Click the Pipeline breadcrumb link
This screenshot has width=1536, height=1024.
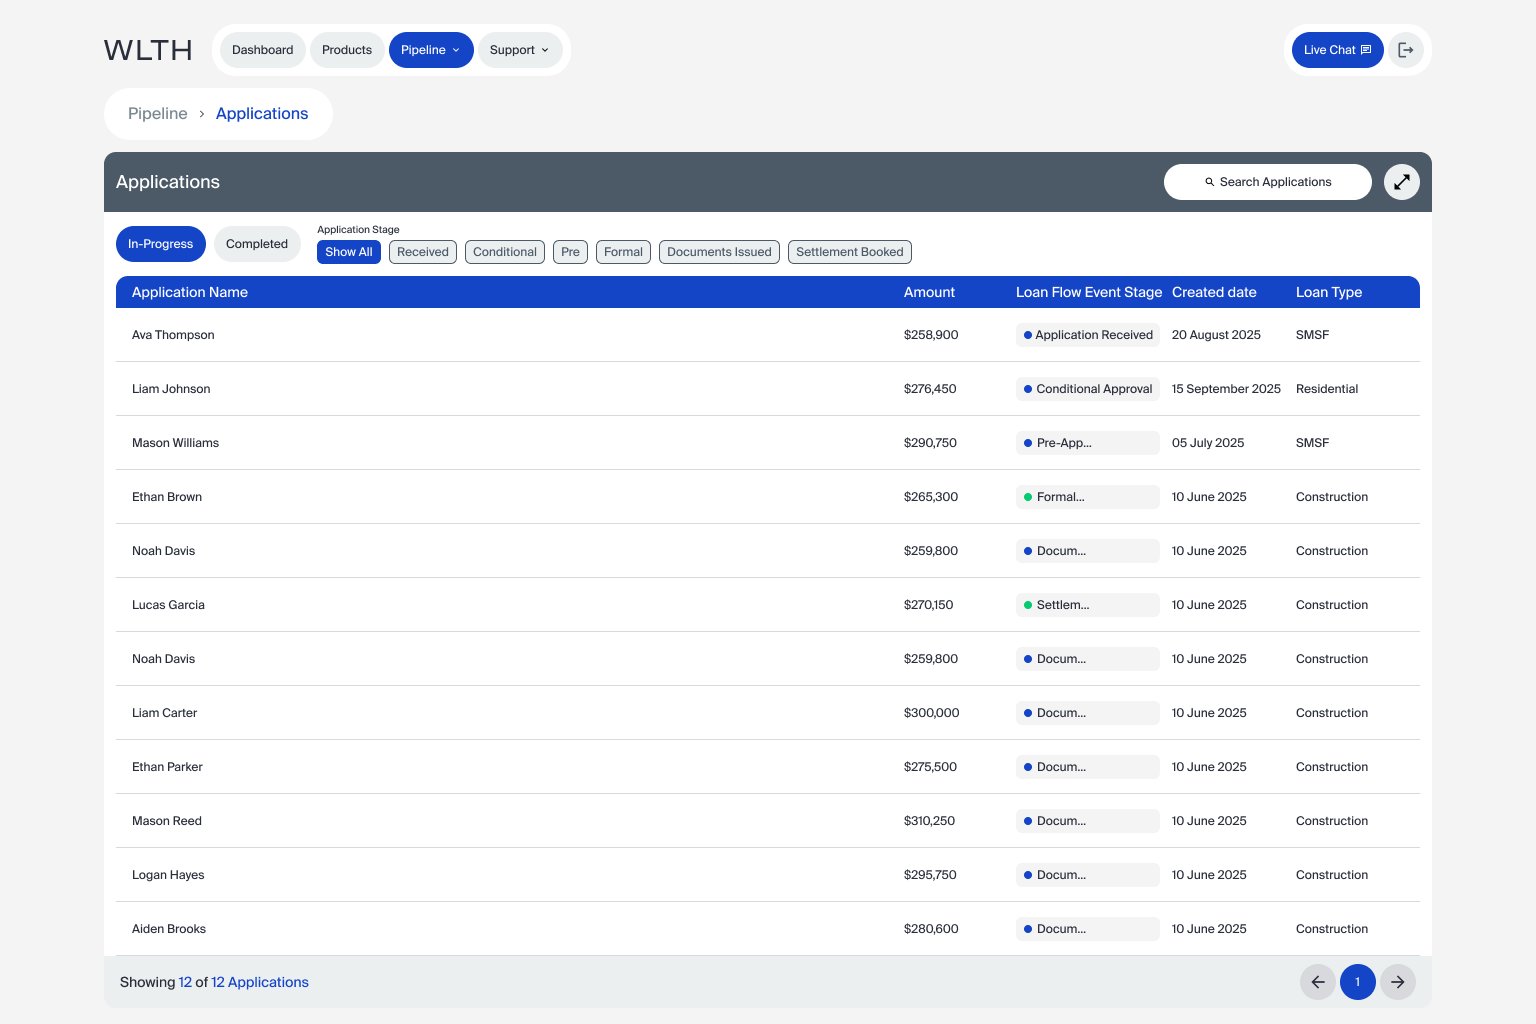coord(158,114)
